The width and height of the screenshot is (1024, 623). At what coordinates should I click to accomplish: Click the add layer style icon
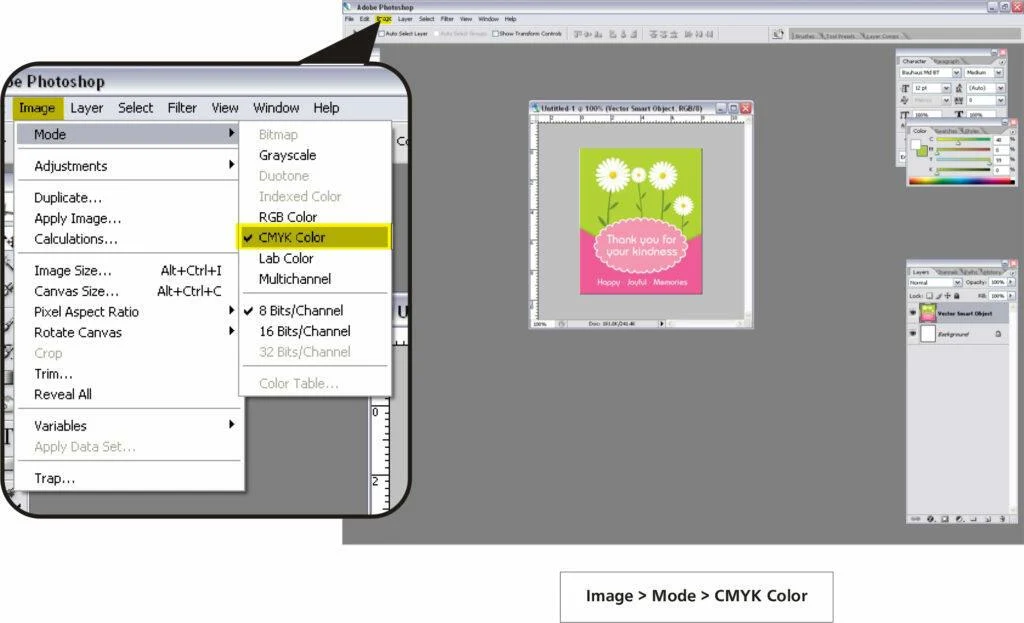tap(929, 519)
